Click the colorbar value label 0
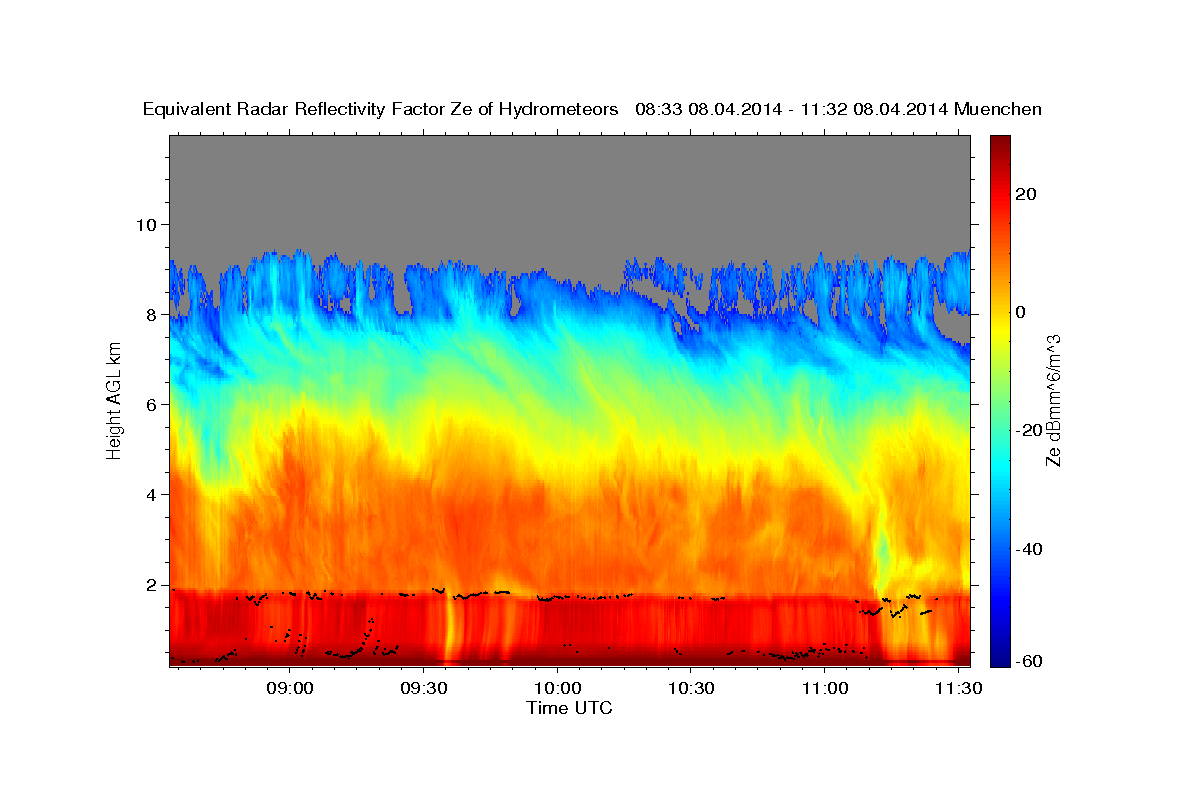The image size is (1200, 800). [1023, 312]
